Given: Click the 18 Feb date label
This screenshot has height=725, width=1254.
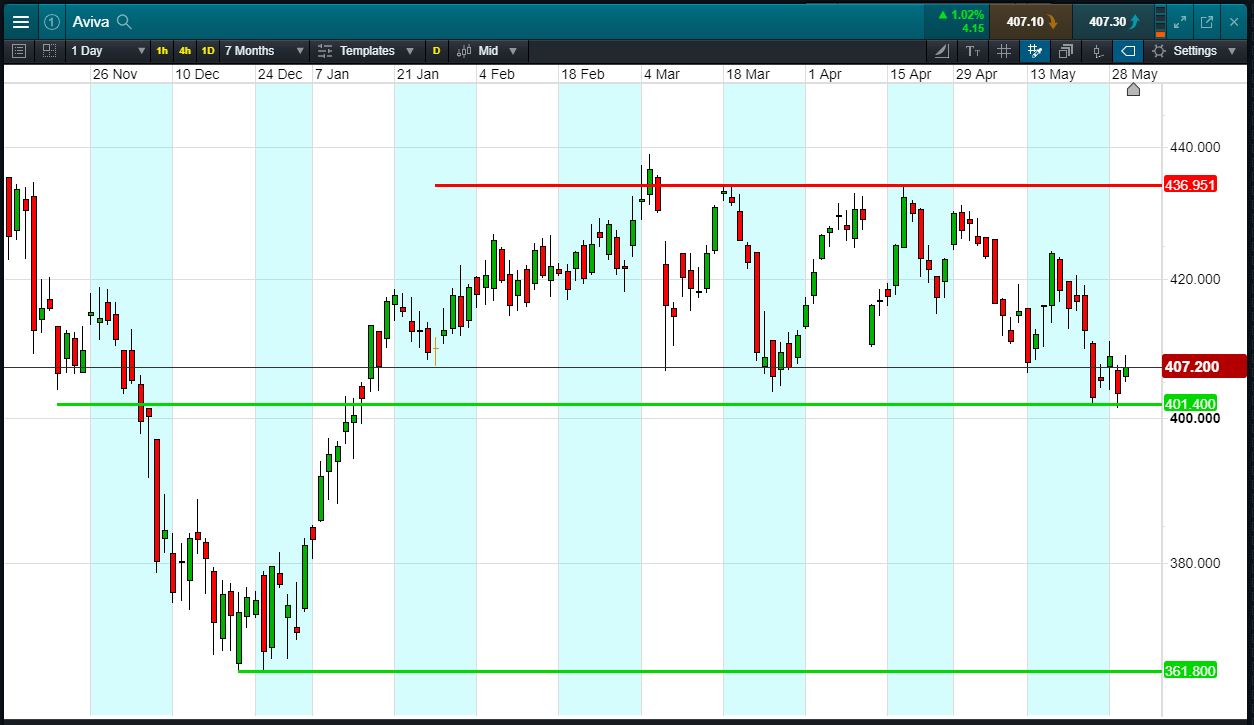Looking at the screenshot, I should click(583, 74).
